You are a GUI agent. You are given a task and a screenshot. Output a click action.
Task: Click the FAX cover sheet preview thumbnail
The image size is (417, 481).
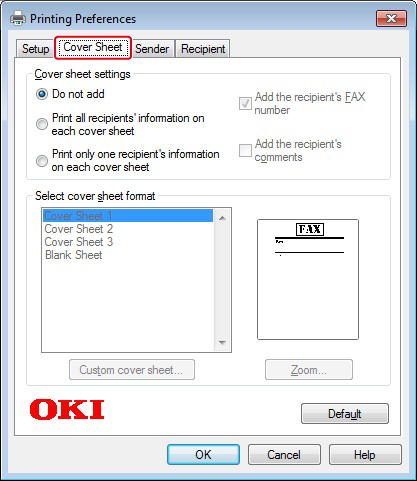pyautogui.click(x=308, y=279)
